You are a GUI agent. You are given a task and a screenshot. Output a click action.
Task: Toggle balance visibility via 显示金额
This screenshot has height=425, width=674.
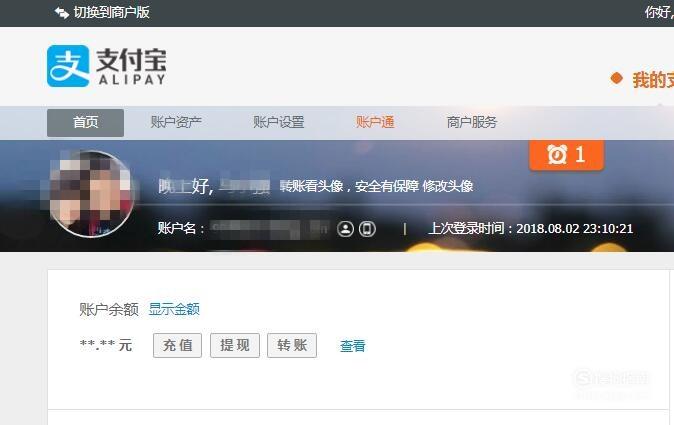coord(174,309)
